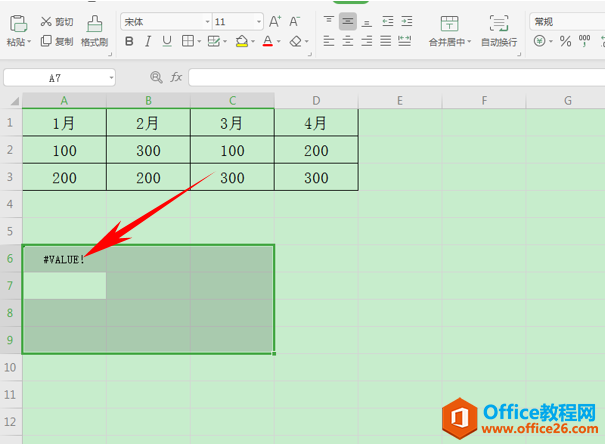Screen dimensions: 605x446
Task: Click the Cut (剪切) scissors icon
Action: pos(46,21)
